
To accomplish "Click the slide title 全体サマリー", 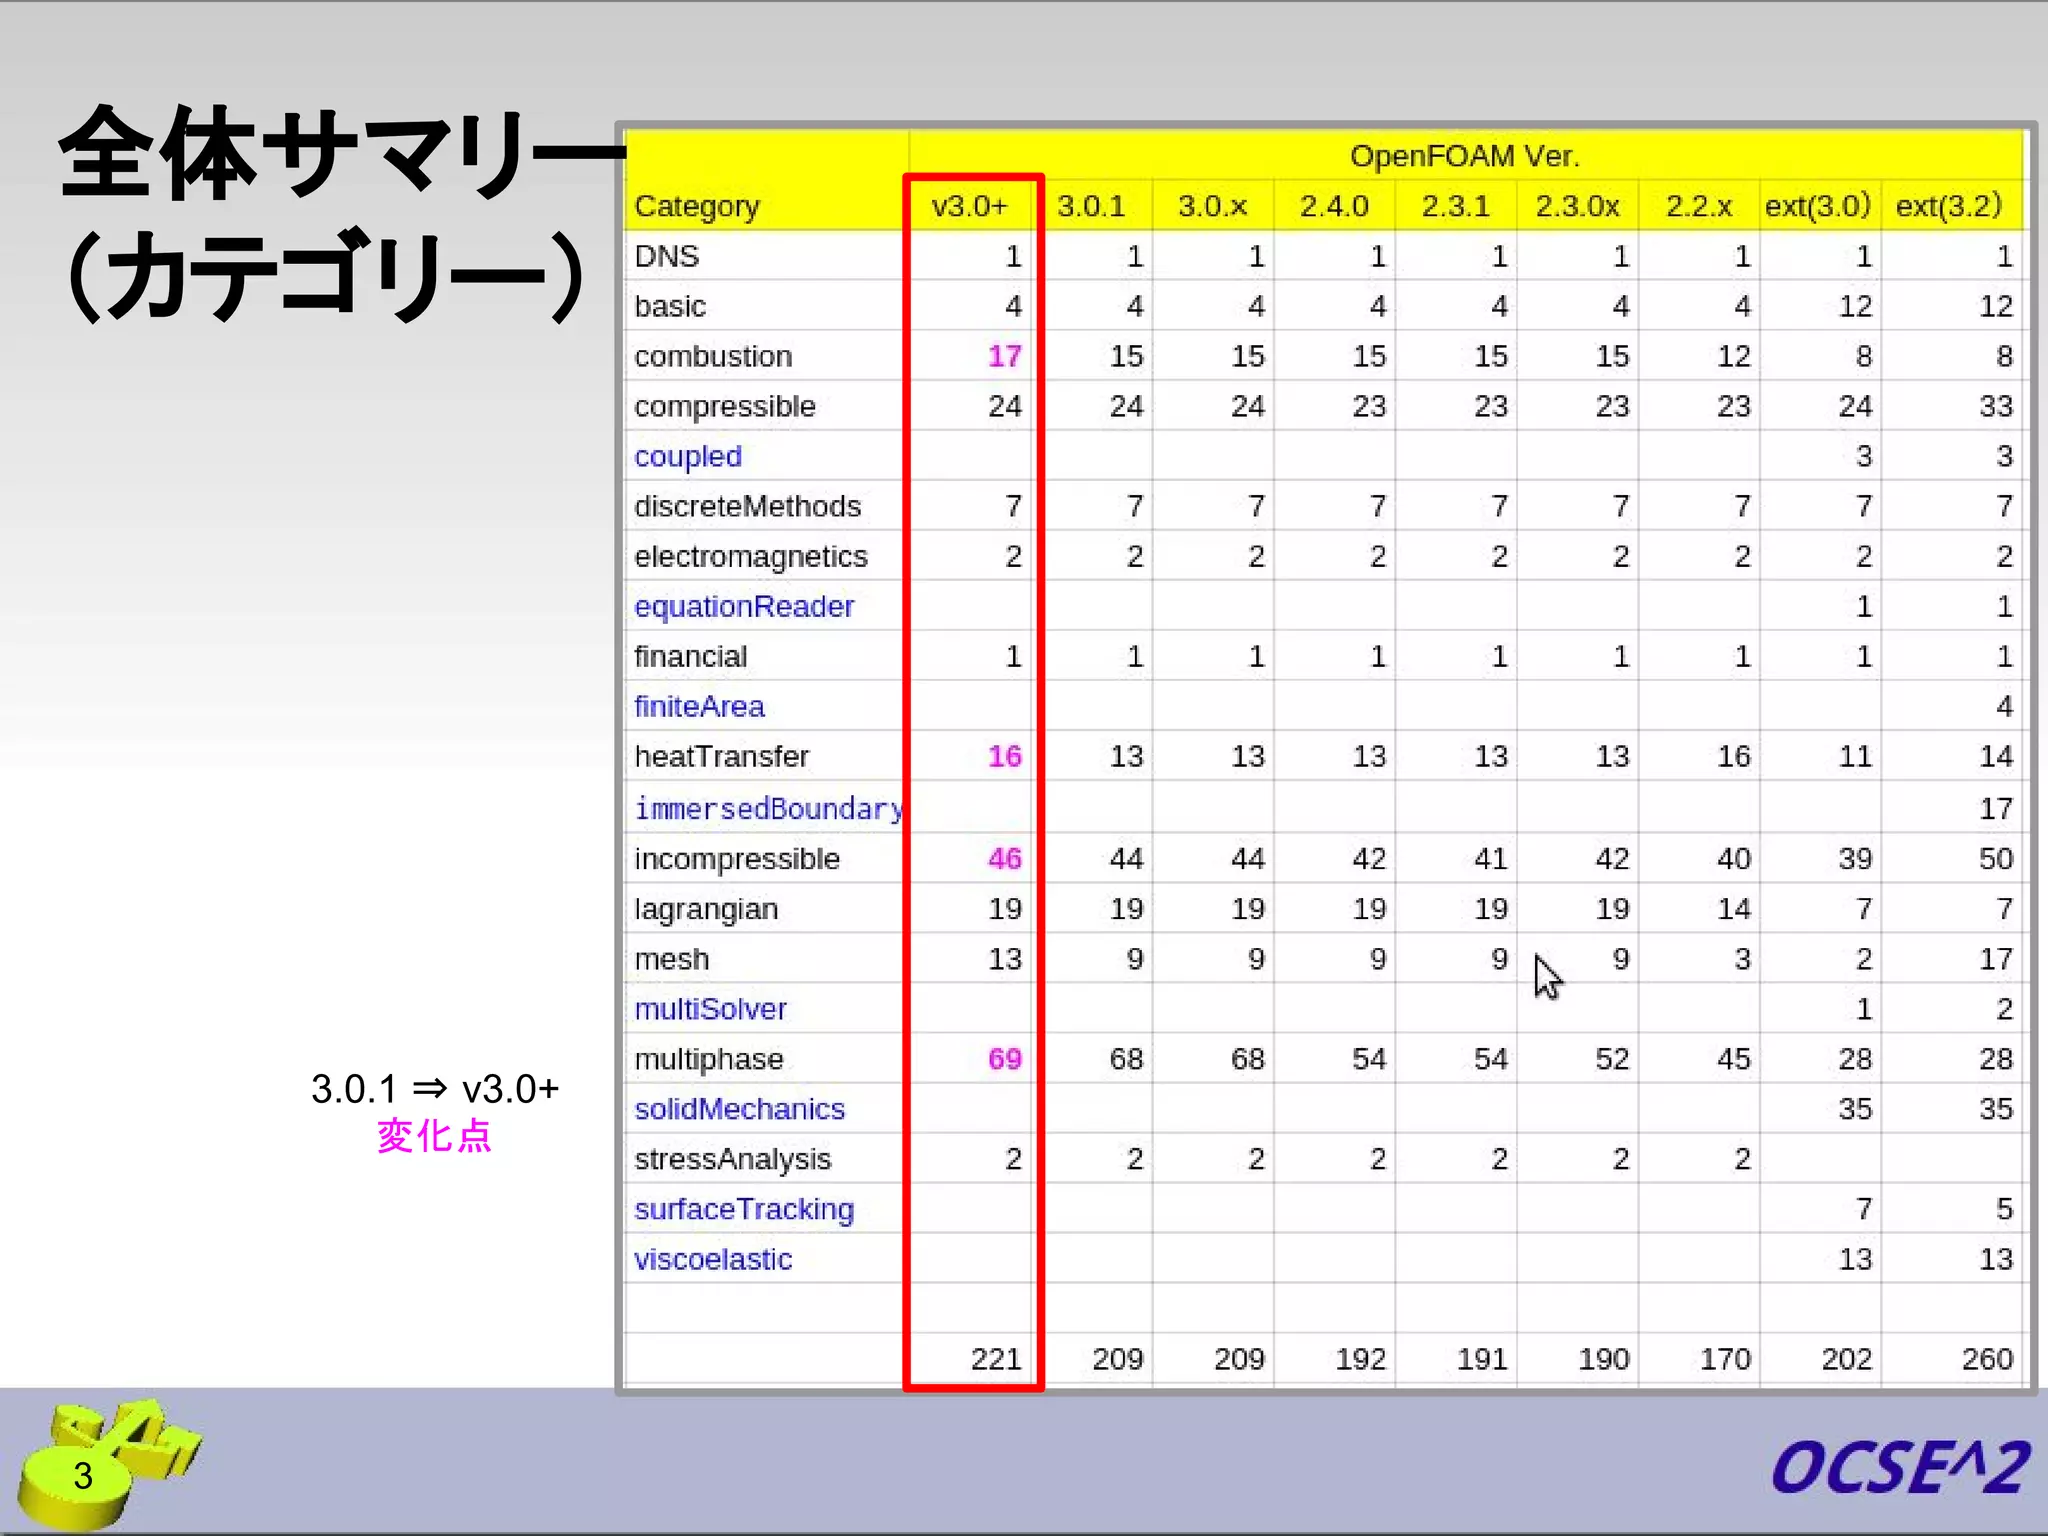I will pyautogui.click(x=342, y=155).
